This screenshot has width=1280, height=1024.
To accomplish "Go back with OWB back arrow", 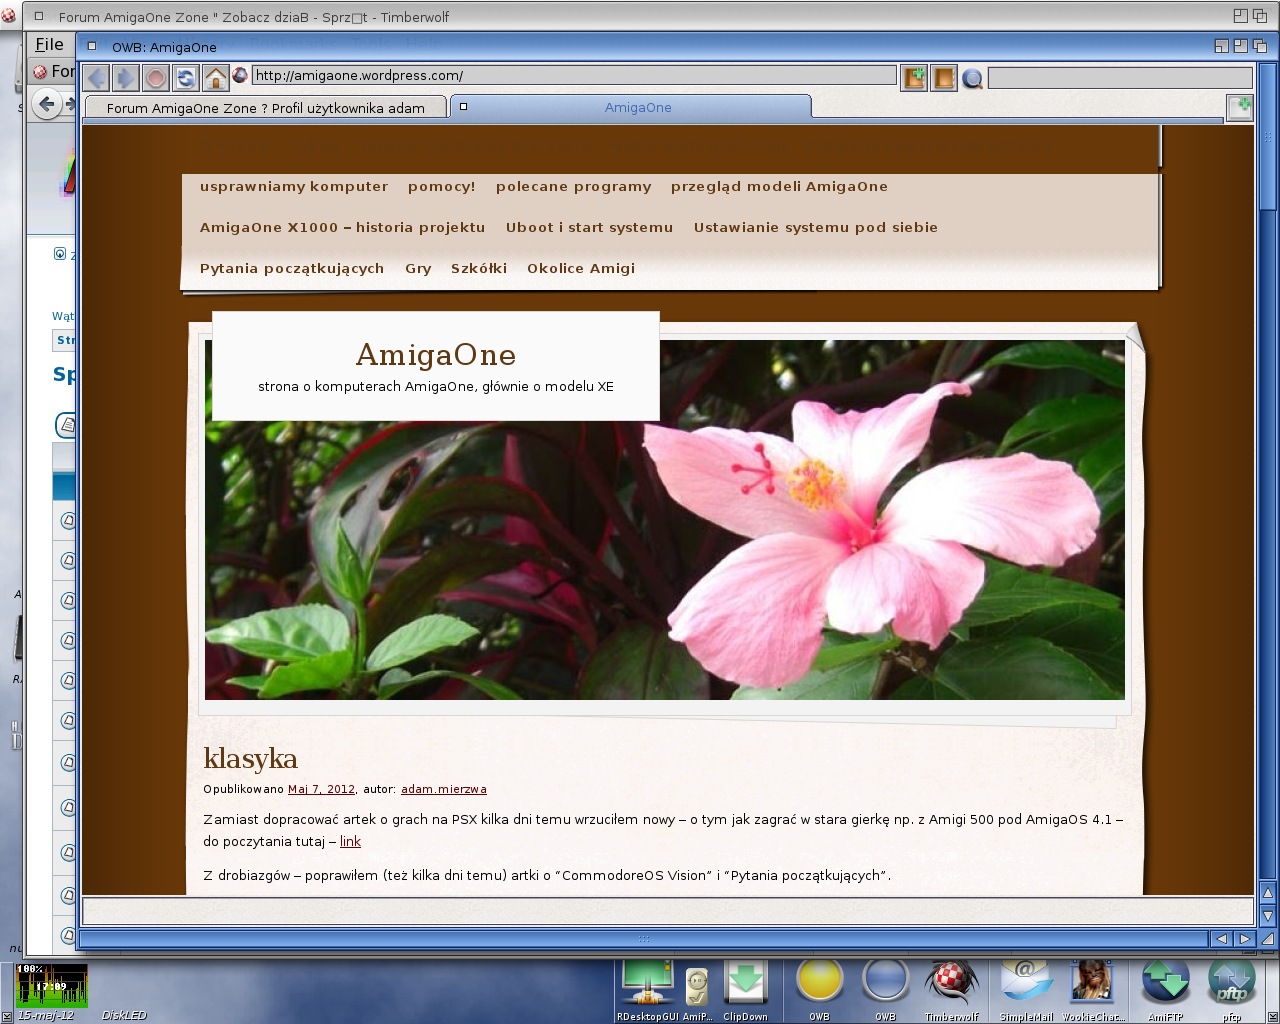I will click(96, 77).
